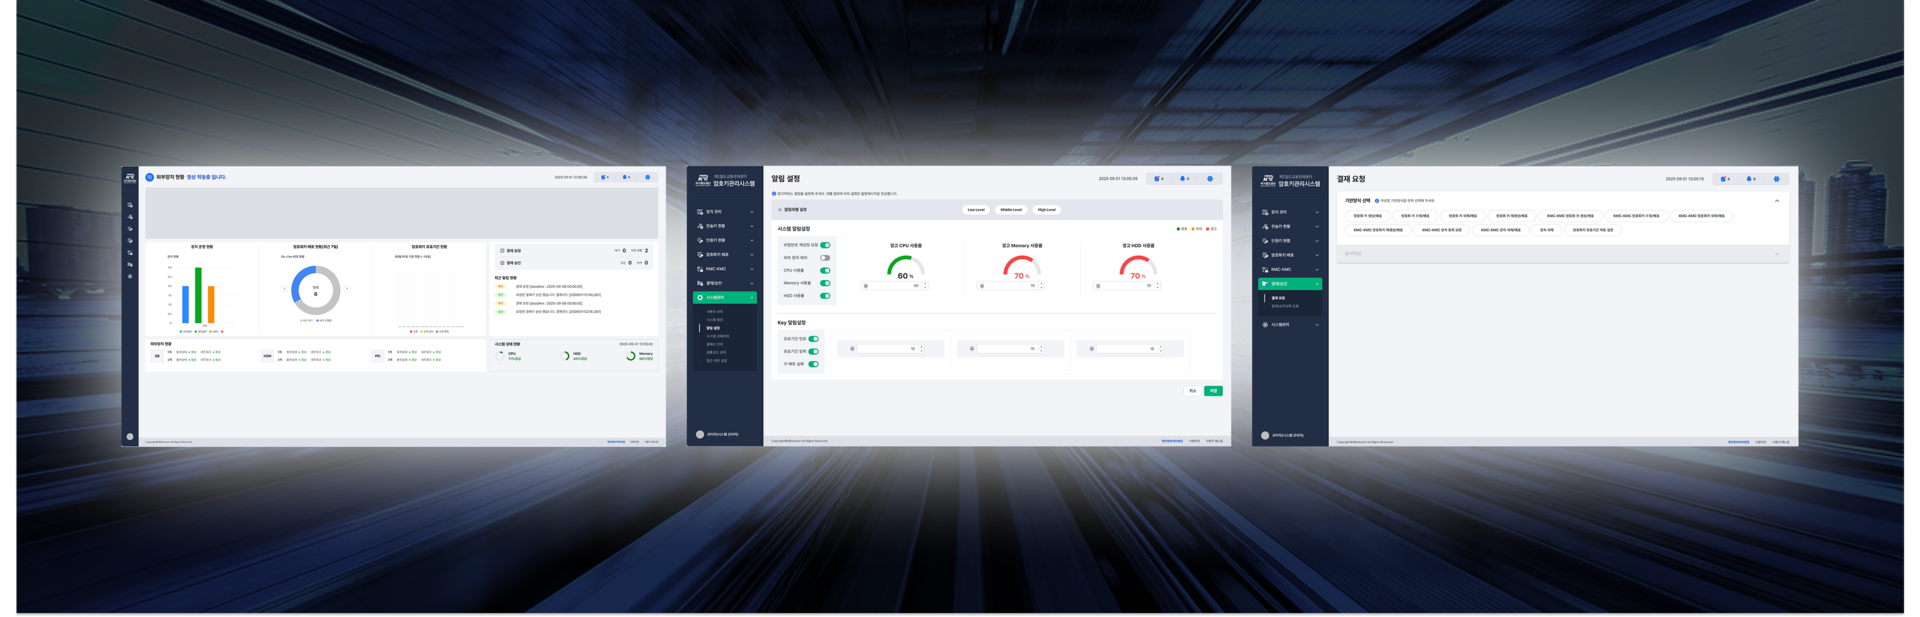Expand 장치 관리 menu in 알림 설정 sidebar
The width and height of the screenshot is (1920, 617).
pos(725,212)
